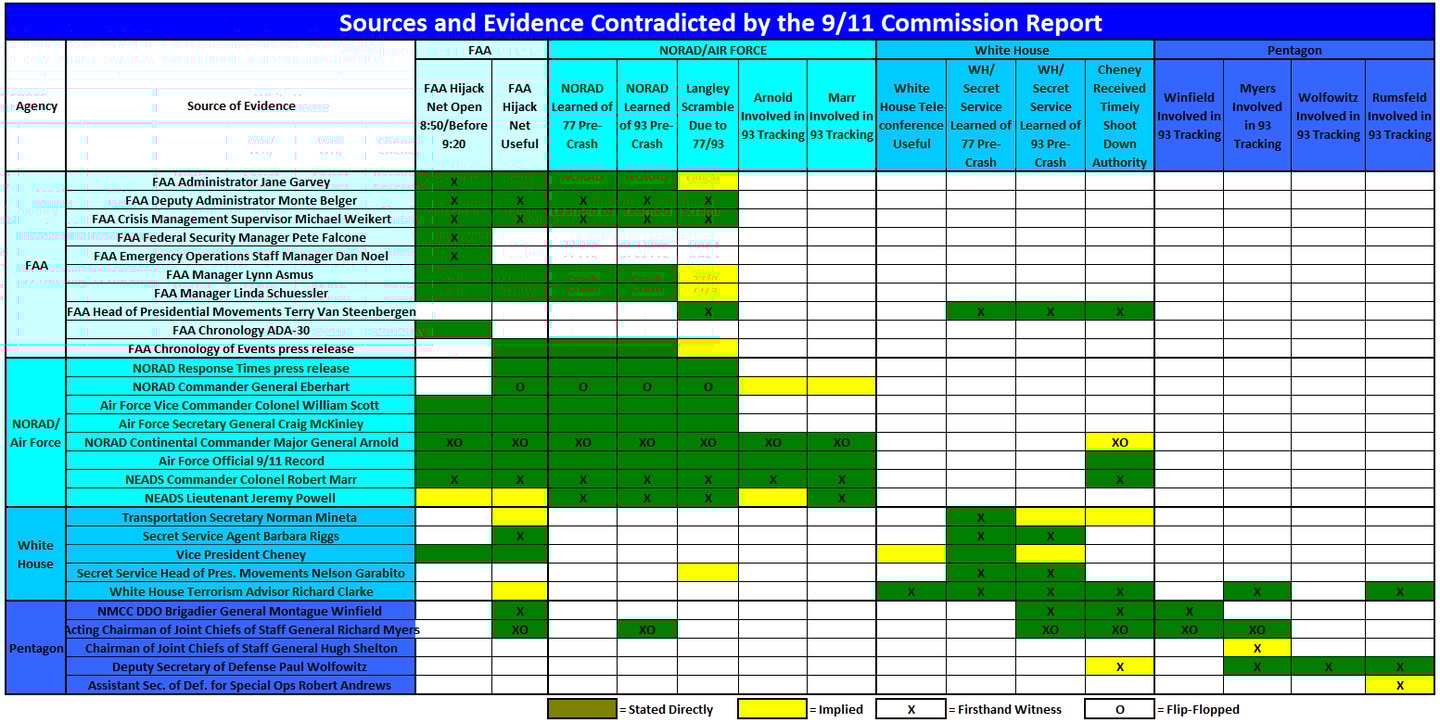
Task: Select column header "Winfield Involved in 93 Tracking"
Action: 1189,116
